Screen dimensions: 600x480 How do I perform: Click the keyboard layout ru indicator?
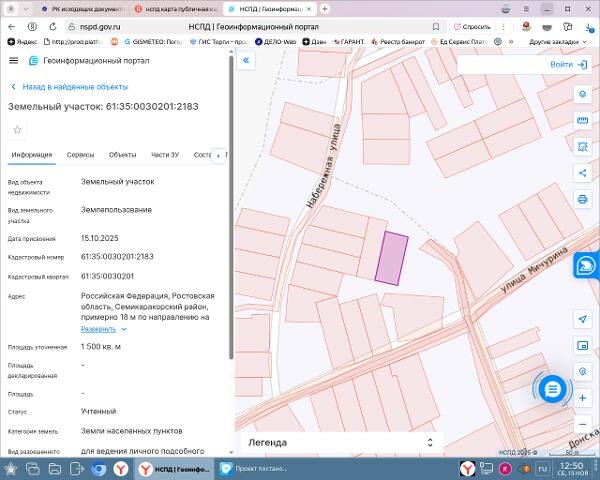pyautogui.click(x=543, y=469)
